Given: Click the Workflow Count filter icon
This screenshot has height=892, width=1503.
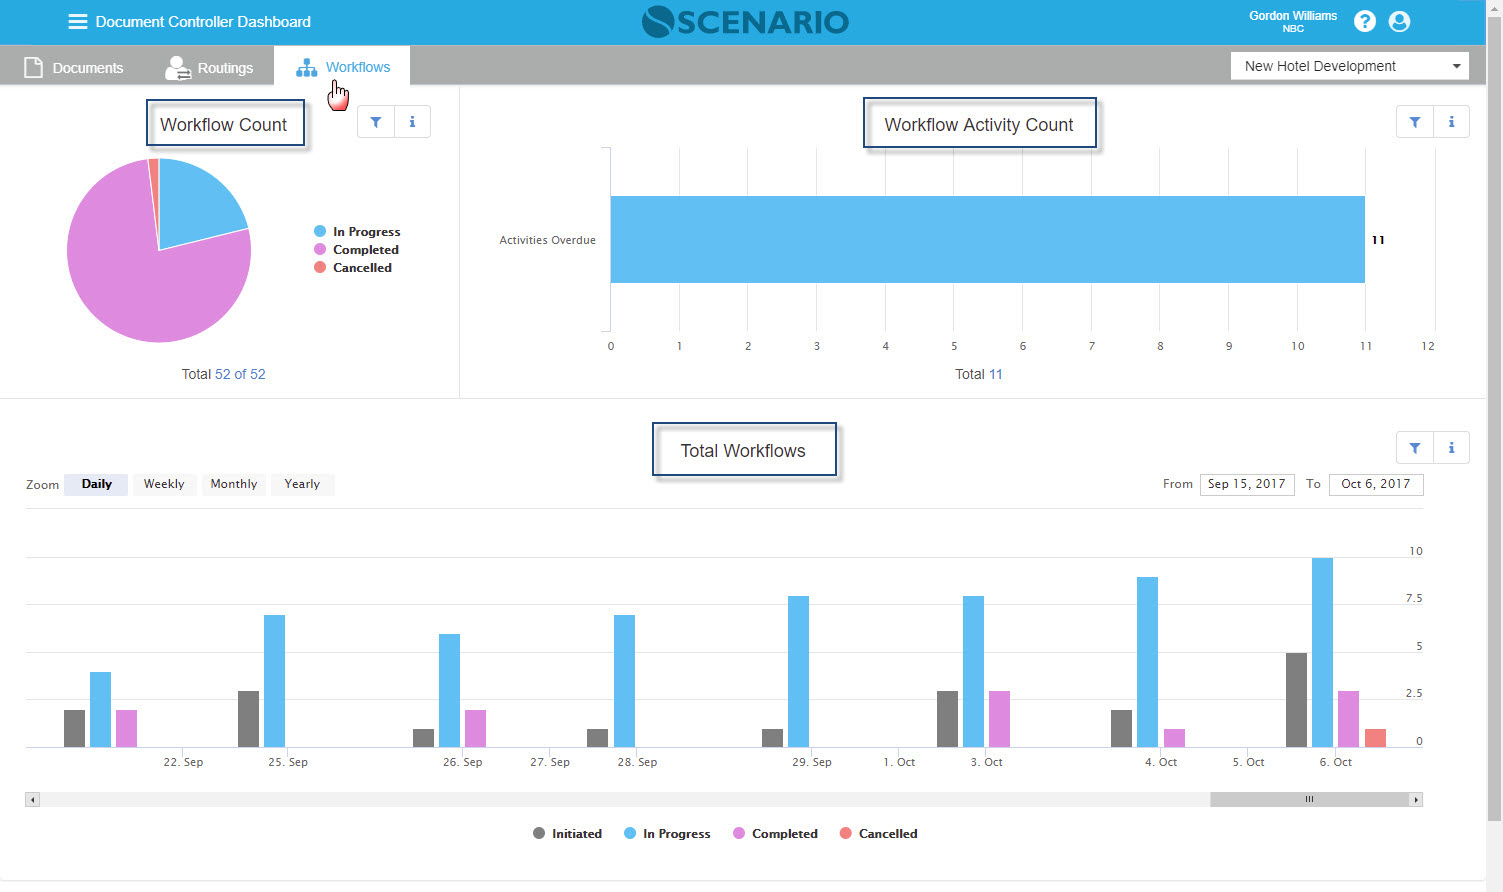Looking at the screenshot, I should 376,122.
